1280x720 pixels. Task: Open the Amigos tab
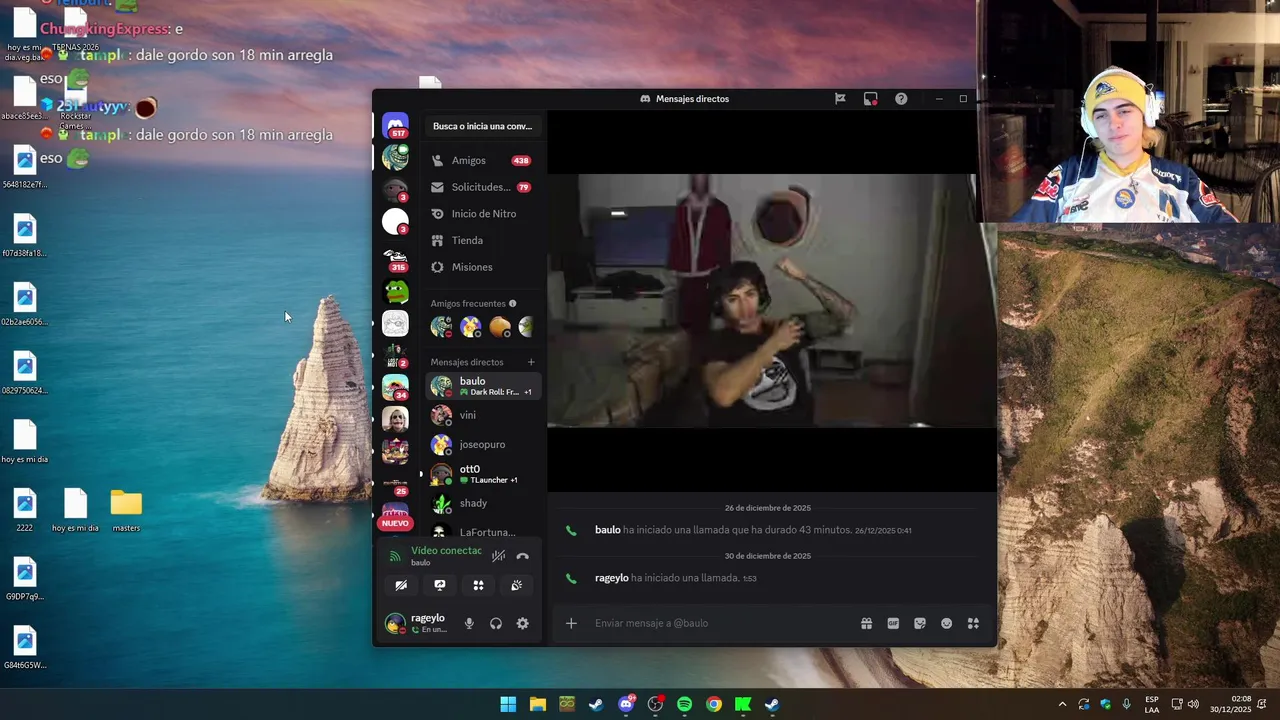click(481, 160)
